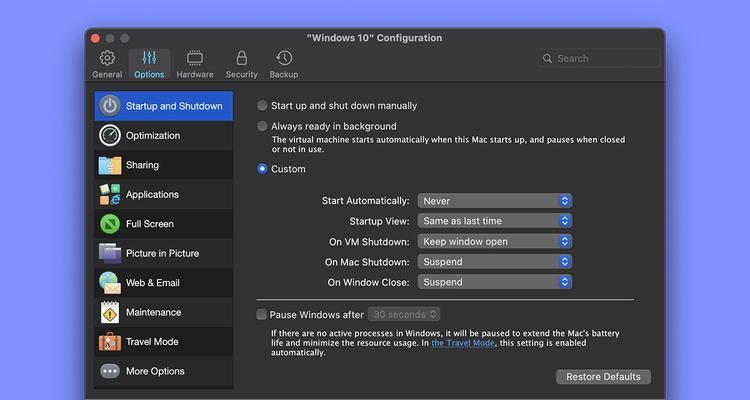Follow the Travel Mode link
The image size is (750, 400).
tap(463, 343)
